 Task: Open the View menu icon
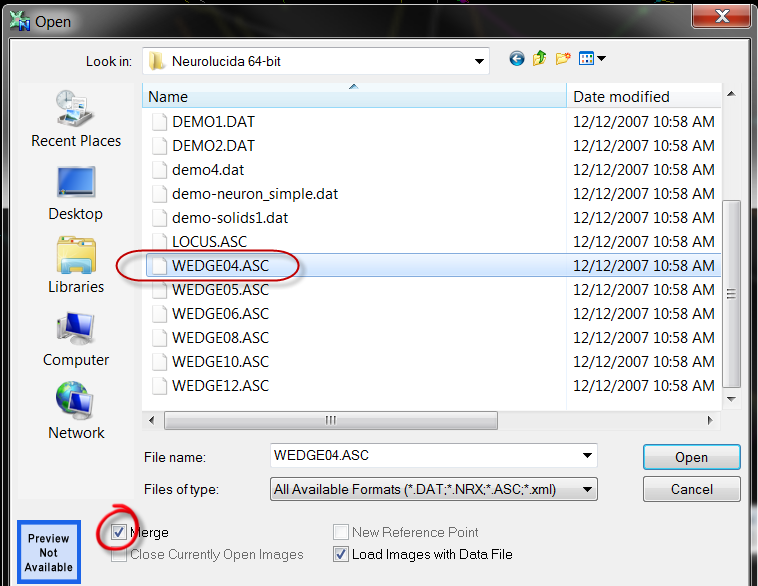[x=592, y=59]
